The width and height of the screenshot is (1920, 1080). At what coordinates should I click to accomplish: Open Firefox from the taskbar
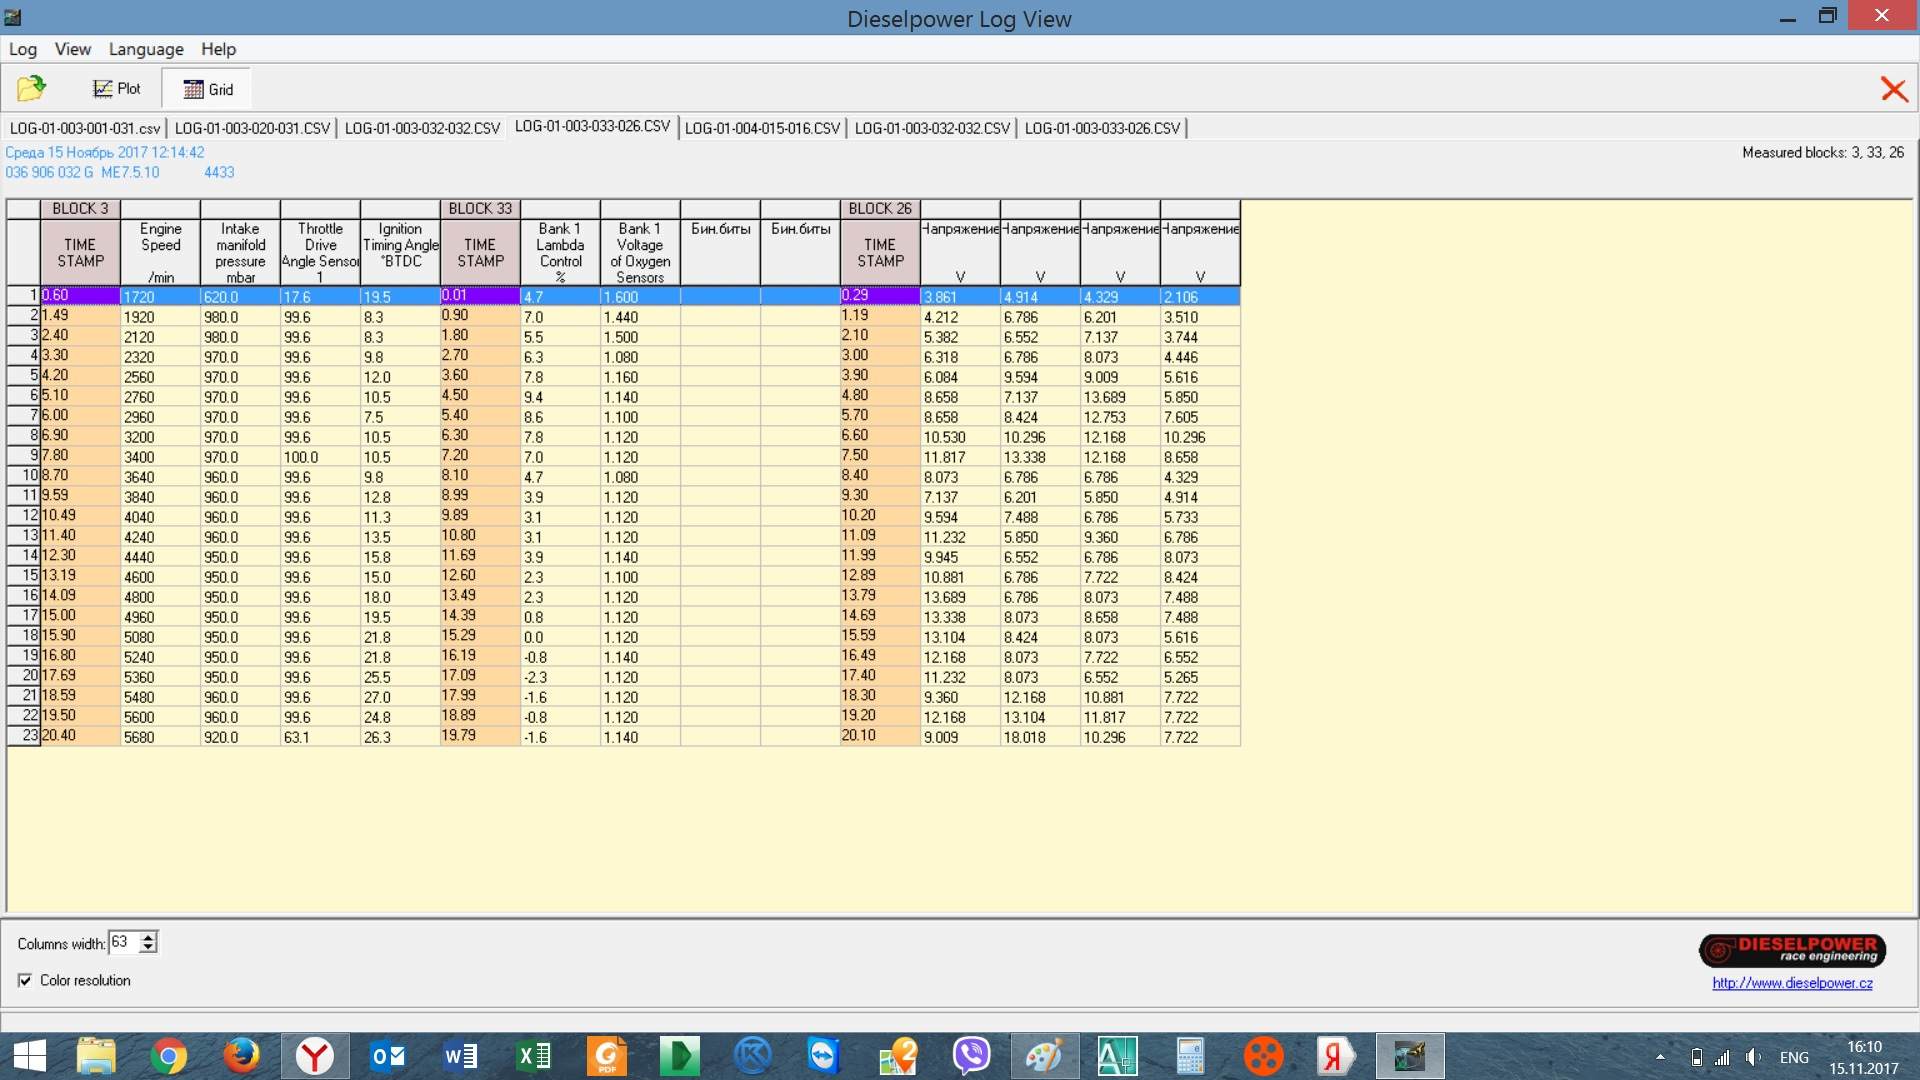click(x=241, y=1056)
